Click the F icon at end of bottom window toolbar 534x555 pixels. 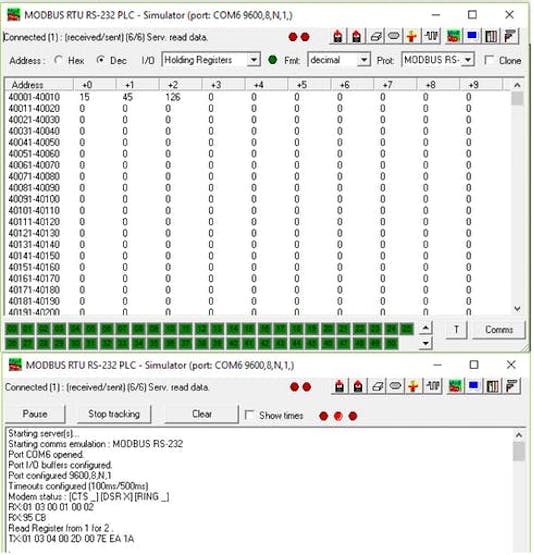(511, 387)
